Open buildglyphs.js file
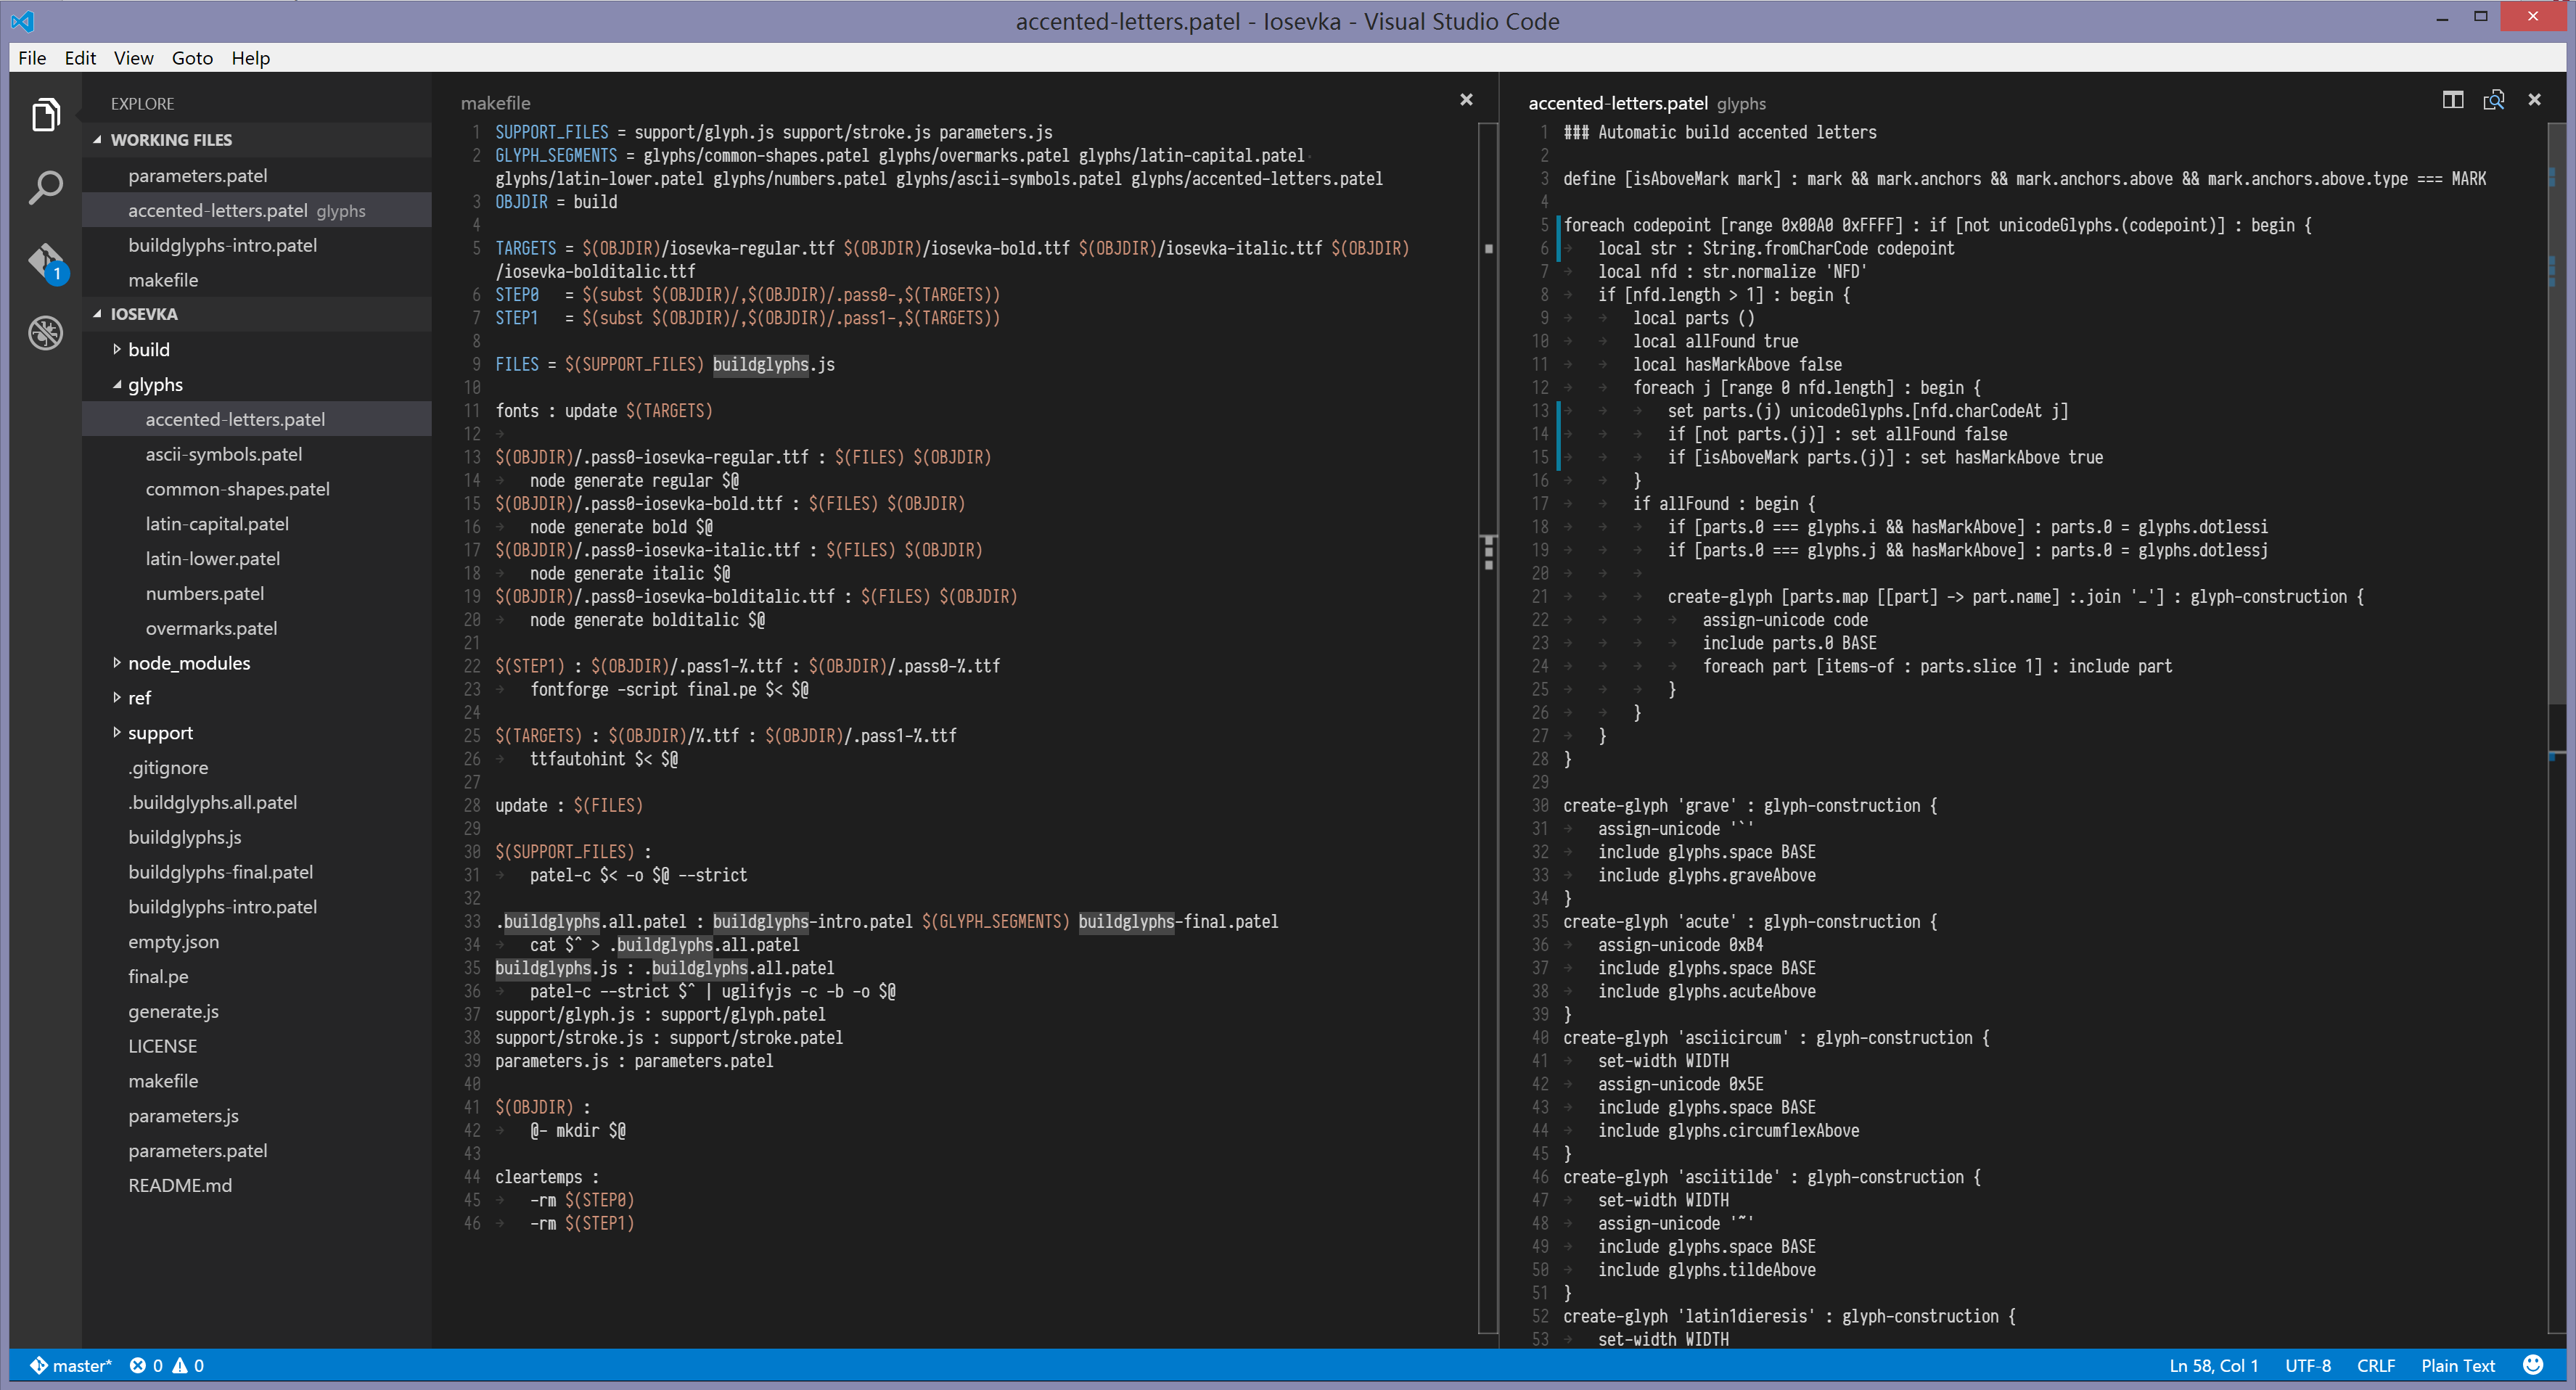 pos(257,837)
